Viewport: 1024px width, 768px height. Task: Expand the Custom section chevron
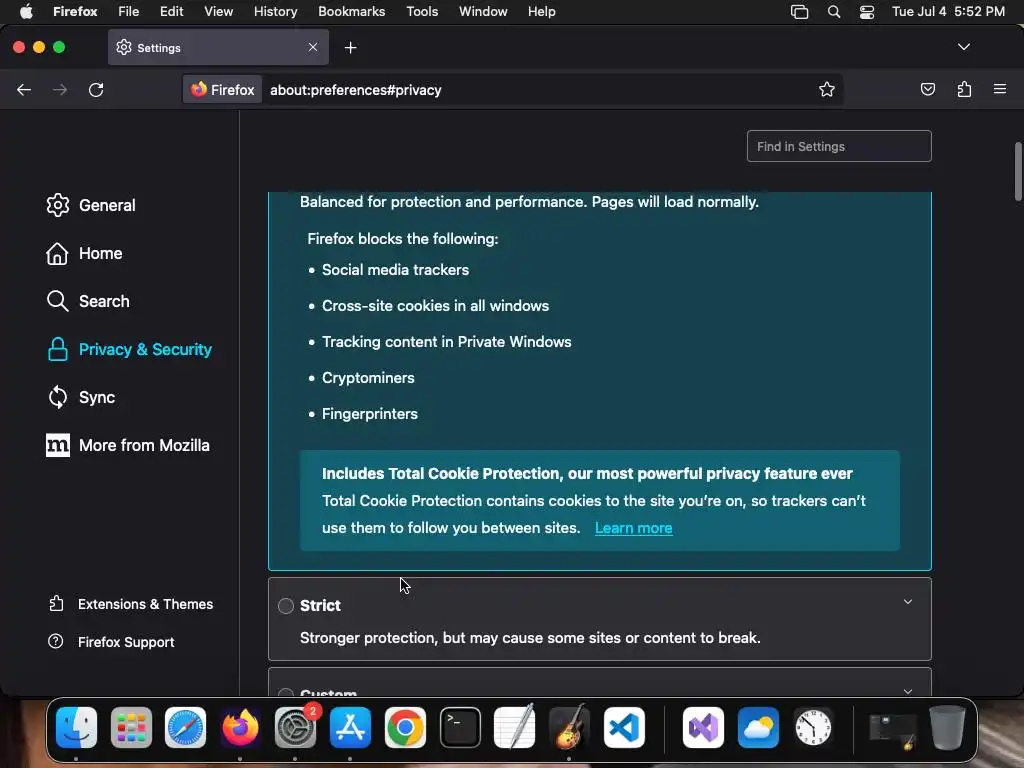point(908,691)
